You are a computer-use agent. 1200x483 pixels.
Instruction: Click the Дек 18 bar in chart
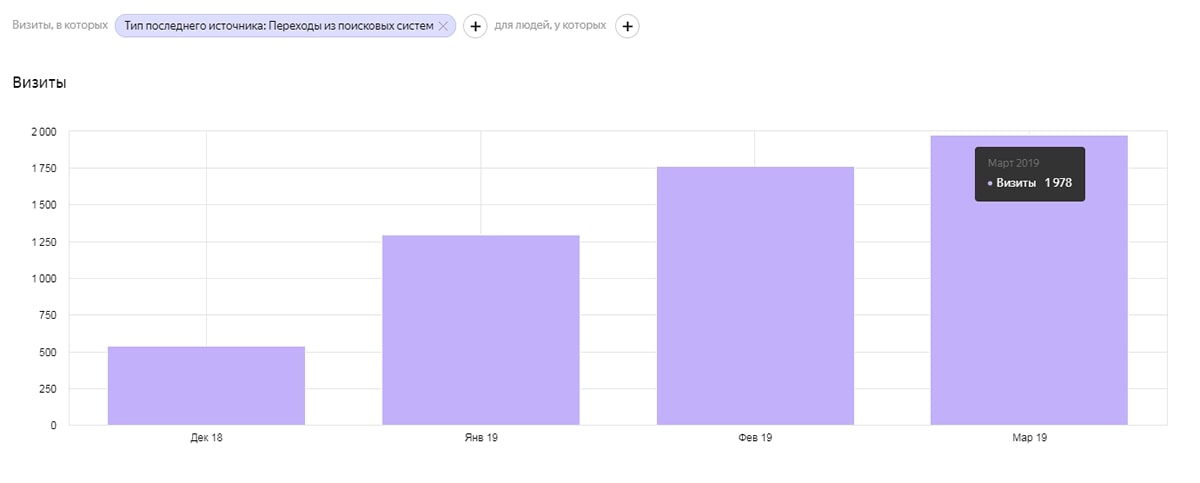[x=206, y=386]
